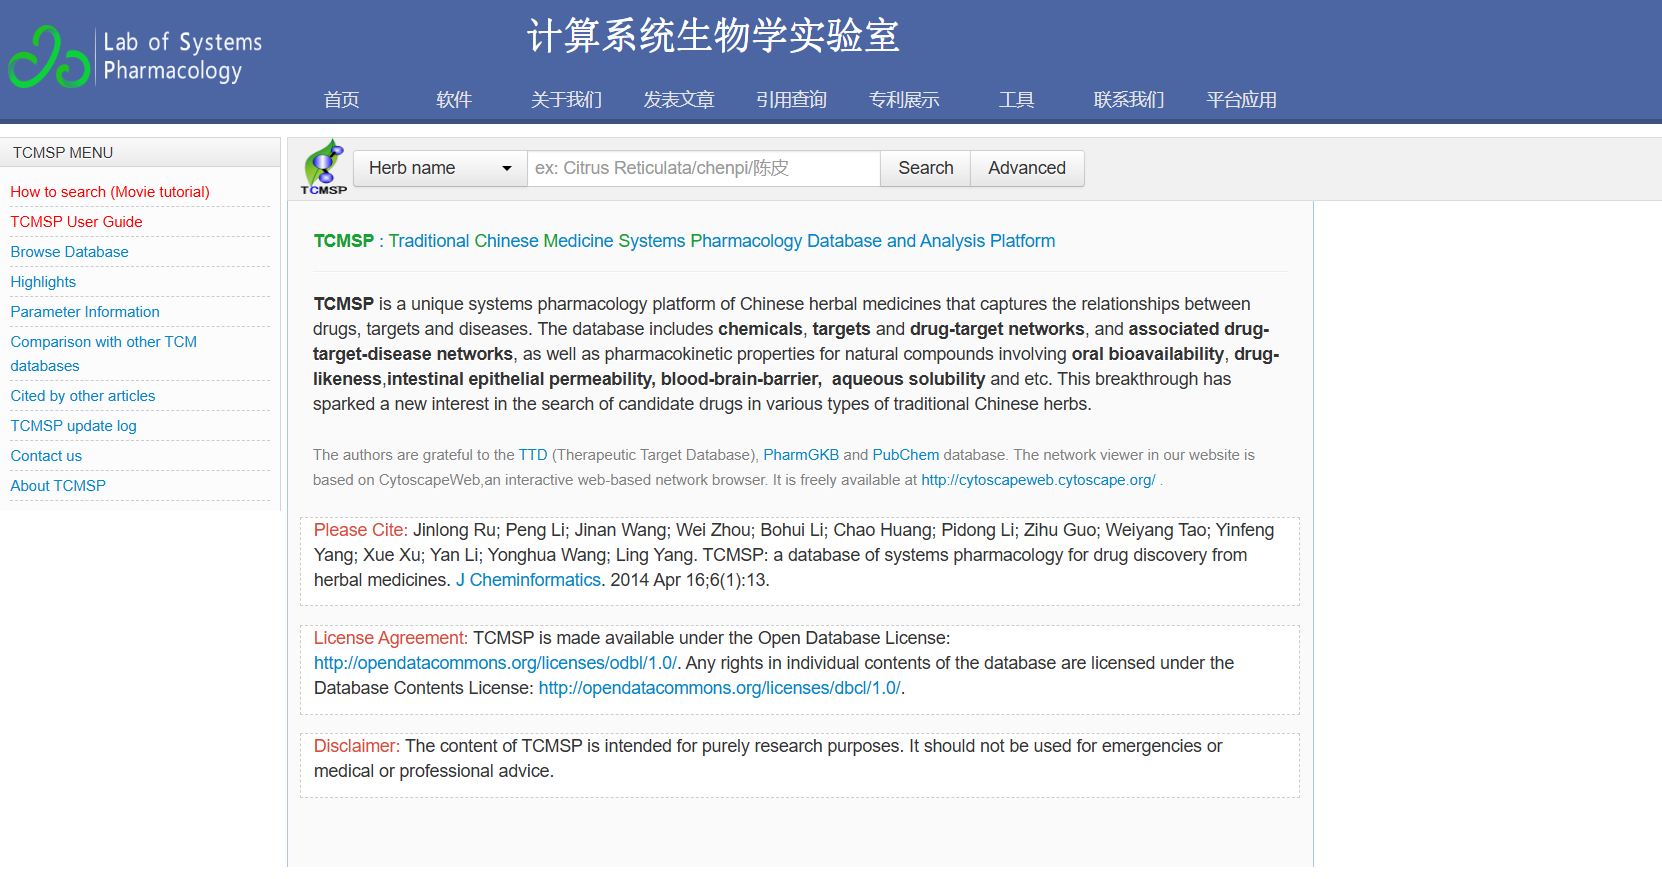Image resolution: width=1662 pixels, height=879 pixels.
Task: Open the 发表文章 nav item
Action: pos(679,99)
